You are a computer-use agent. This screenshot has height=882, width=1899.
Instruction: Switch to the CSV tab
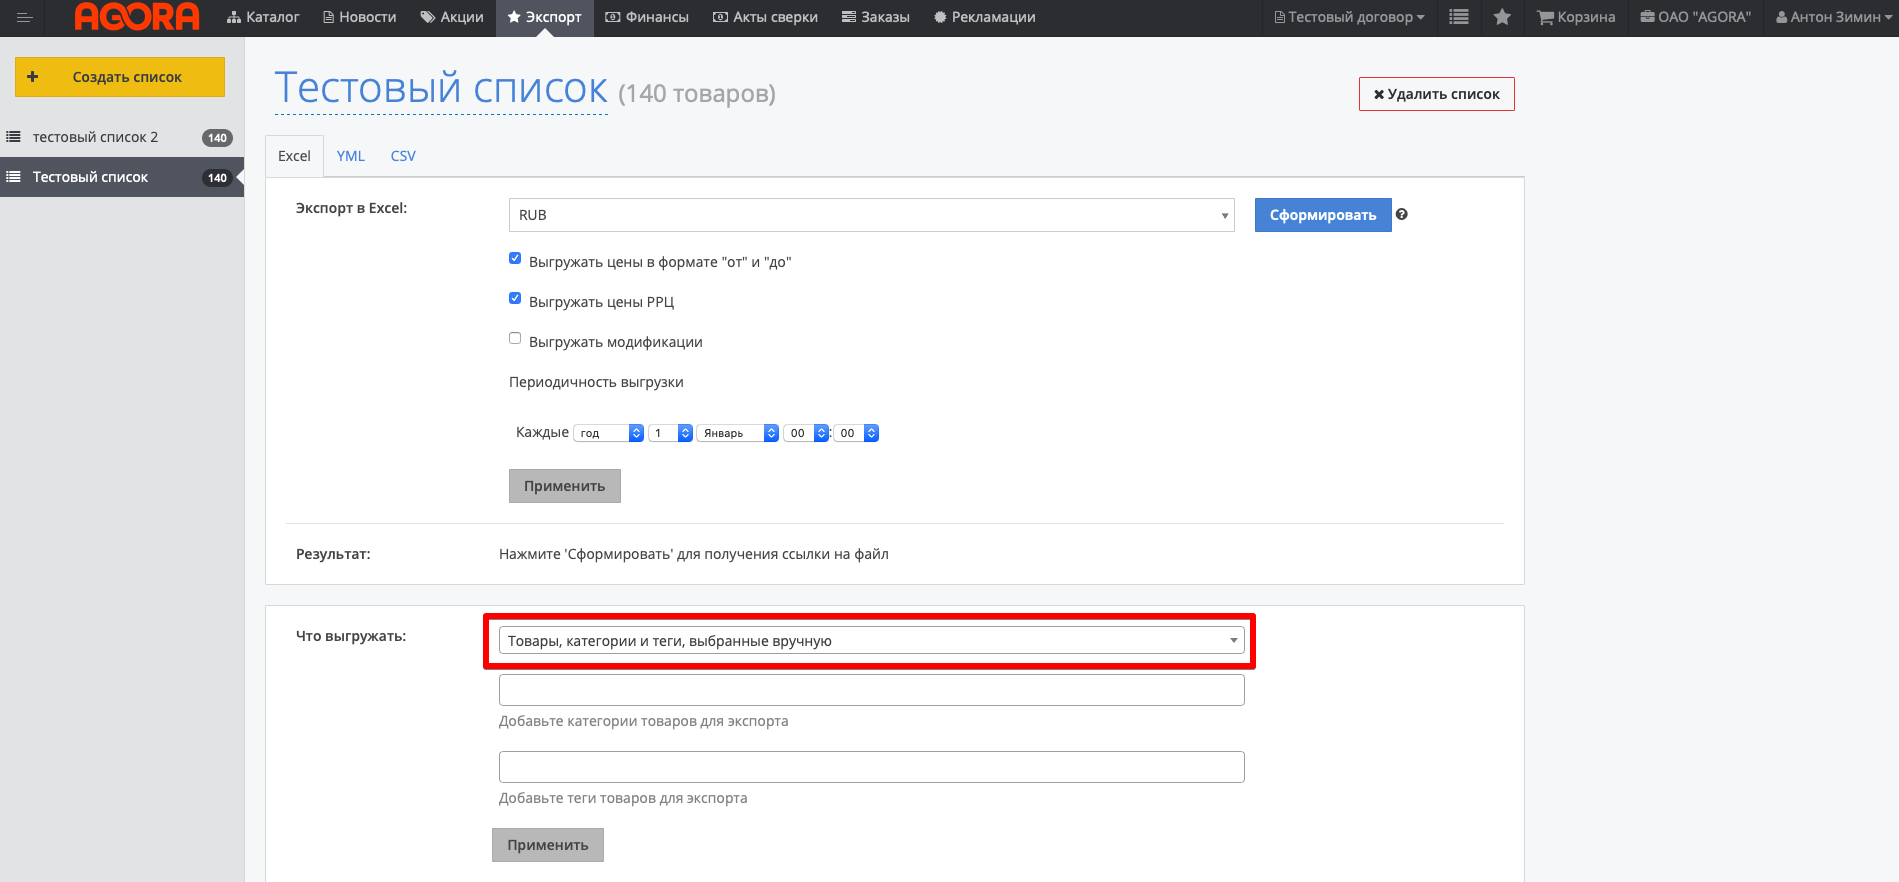403,156
